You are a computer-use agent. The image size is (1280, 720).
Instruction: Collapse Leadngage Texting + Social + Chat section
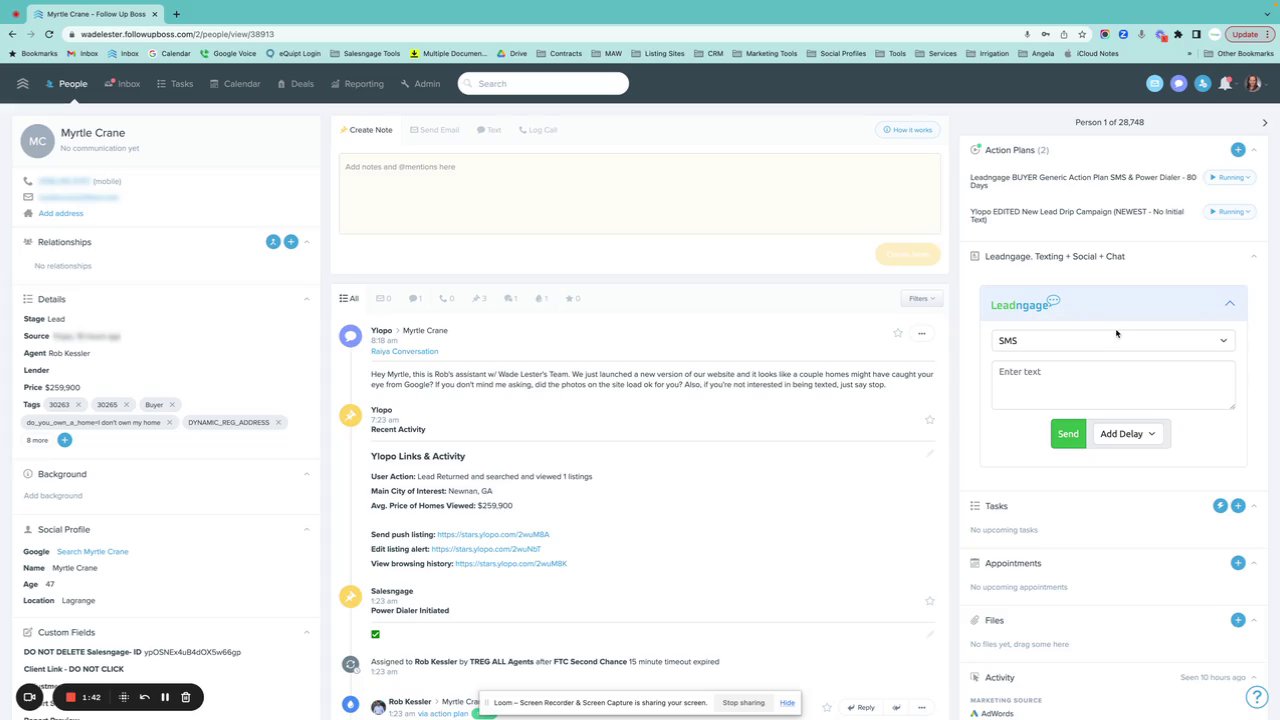pyautogui.click(x=1254, y=256)
